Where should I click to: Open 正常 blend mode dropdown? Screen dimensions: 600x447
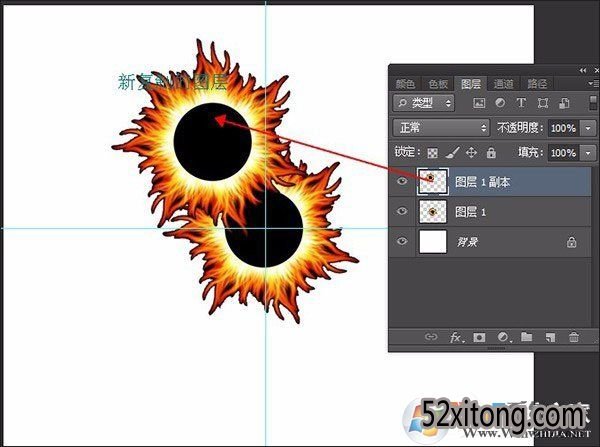441,127
